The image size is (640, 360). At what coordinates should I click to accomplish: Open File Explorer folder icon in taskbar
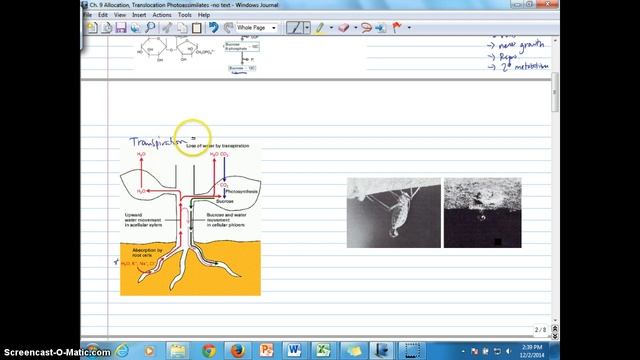[178, 351]
